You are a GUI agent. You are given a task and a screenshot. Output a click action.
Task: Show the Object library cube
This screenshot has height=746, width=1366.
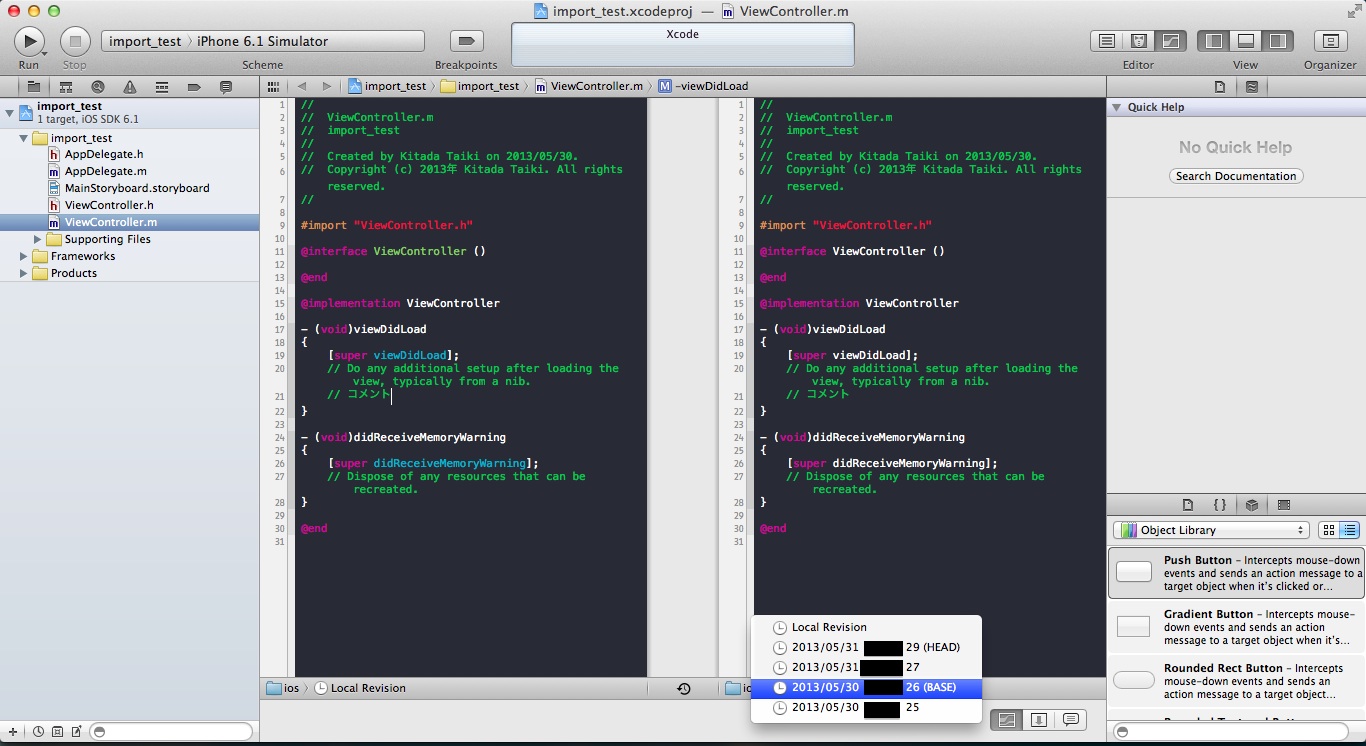[1252, 505]
